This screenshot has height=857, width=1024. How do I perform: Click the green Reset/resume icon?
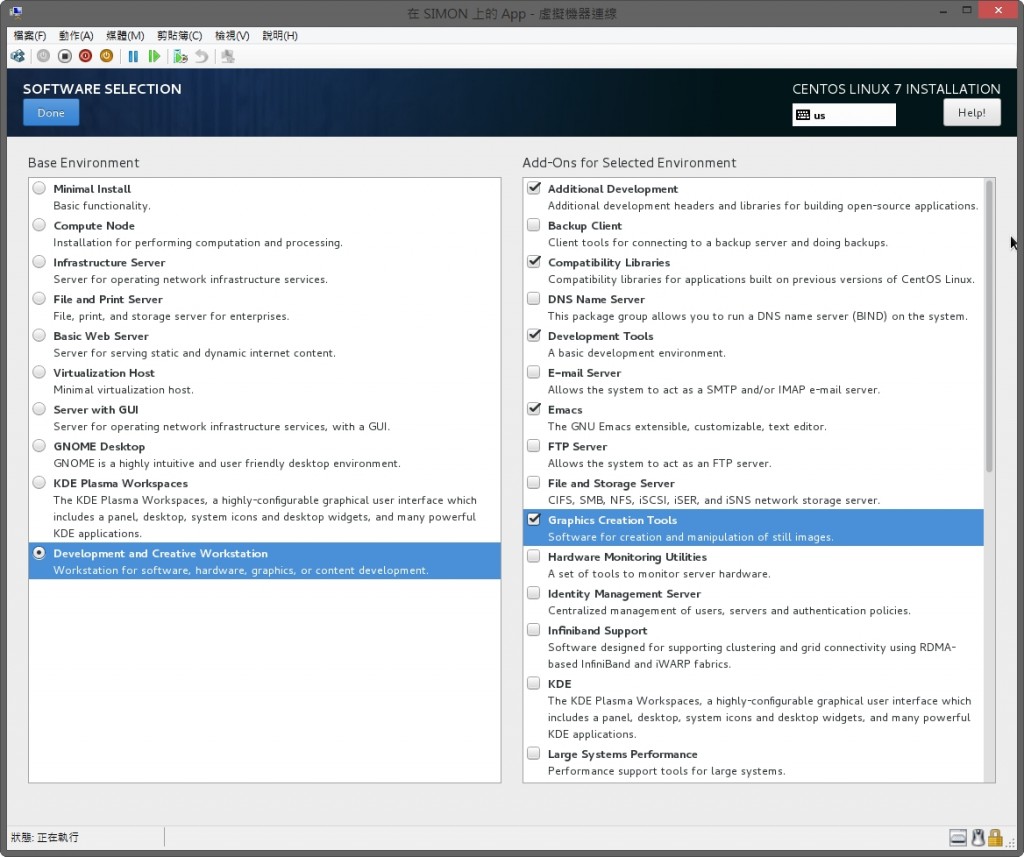154,56
